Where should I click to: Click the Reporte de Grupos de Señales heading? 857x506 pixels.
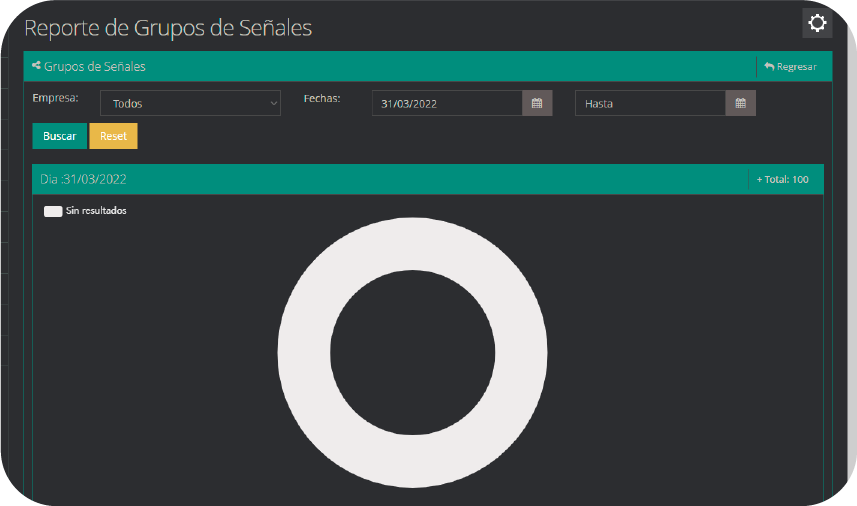point(168,28)
